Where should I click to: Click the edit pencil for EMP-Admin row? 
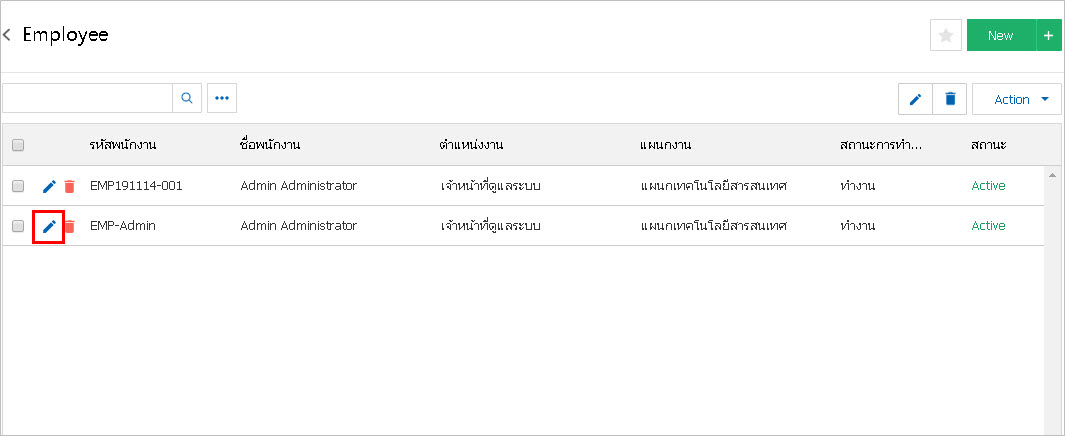(49, 226)
